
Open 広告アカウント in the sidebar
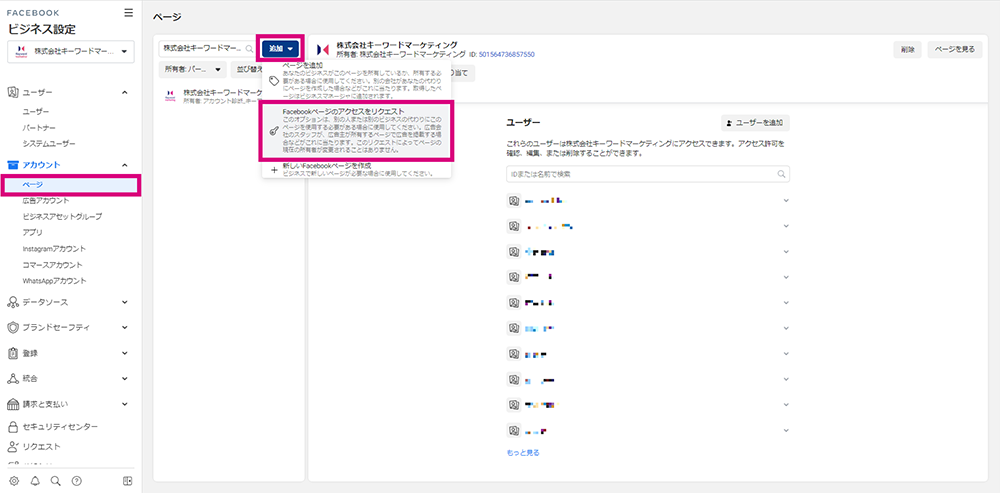coord(46,201)
